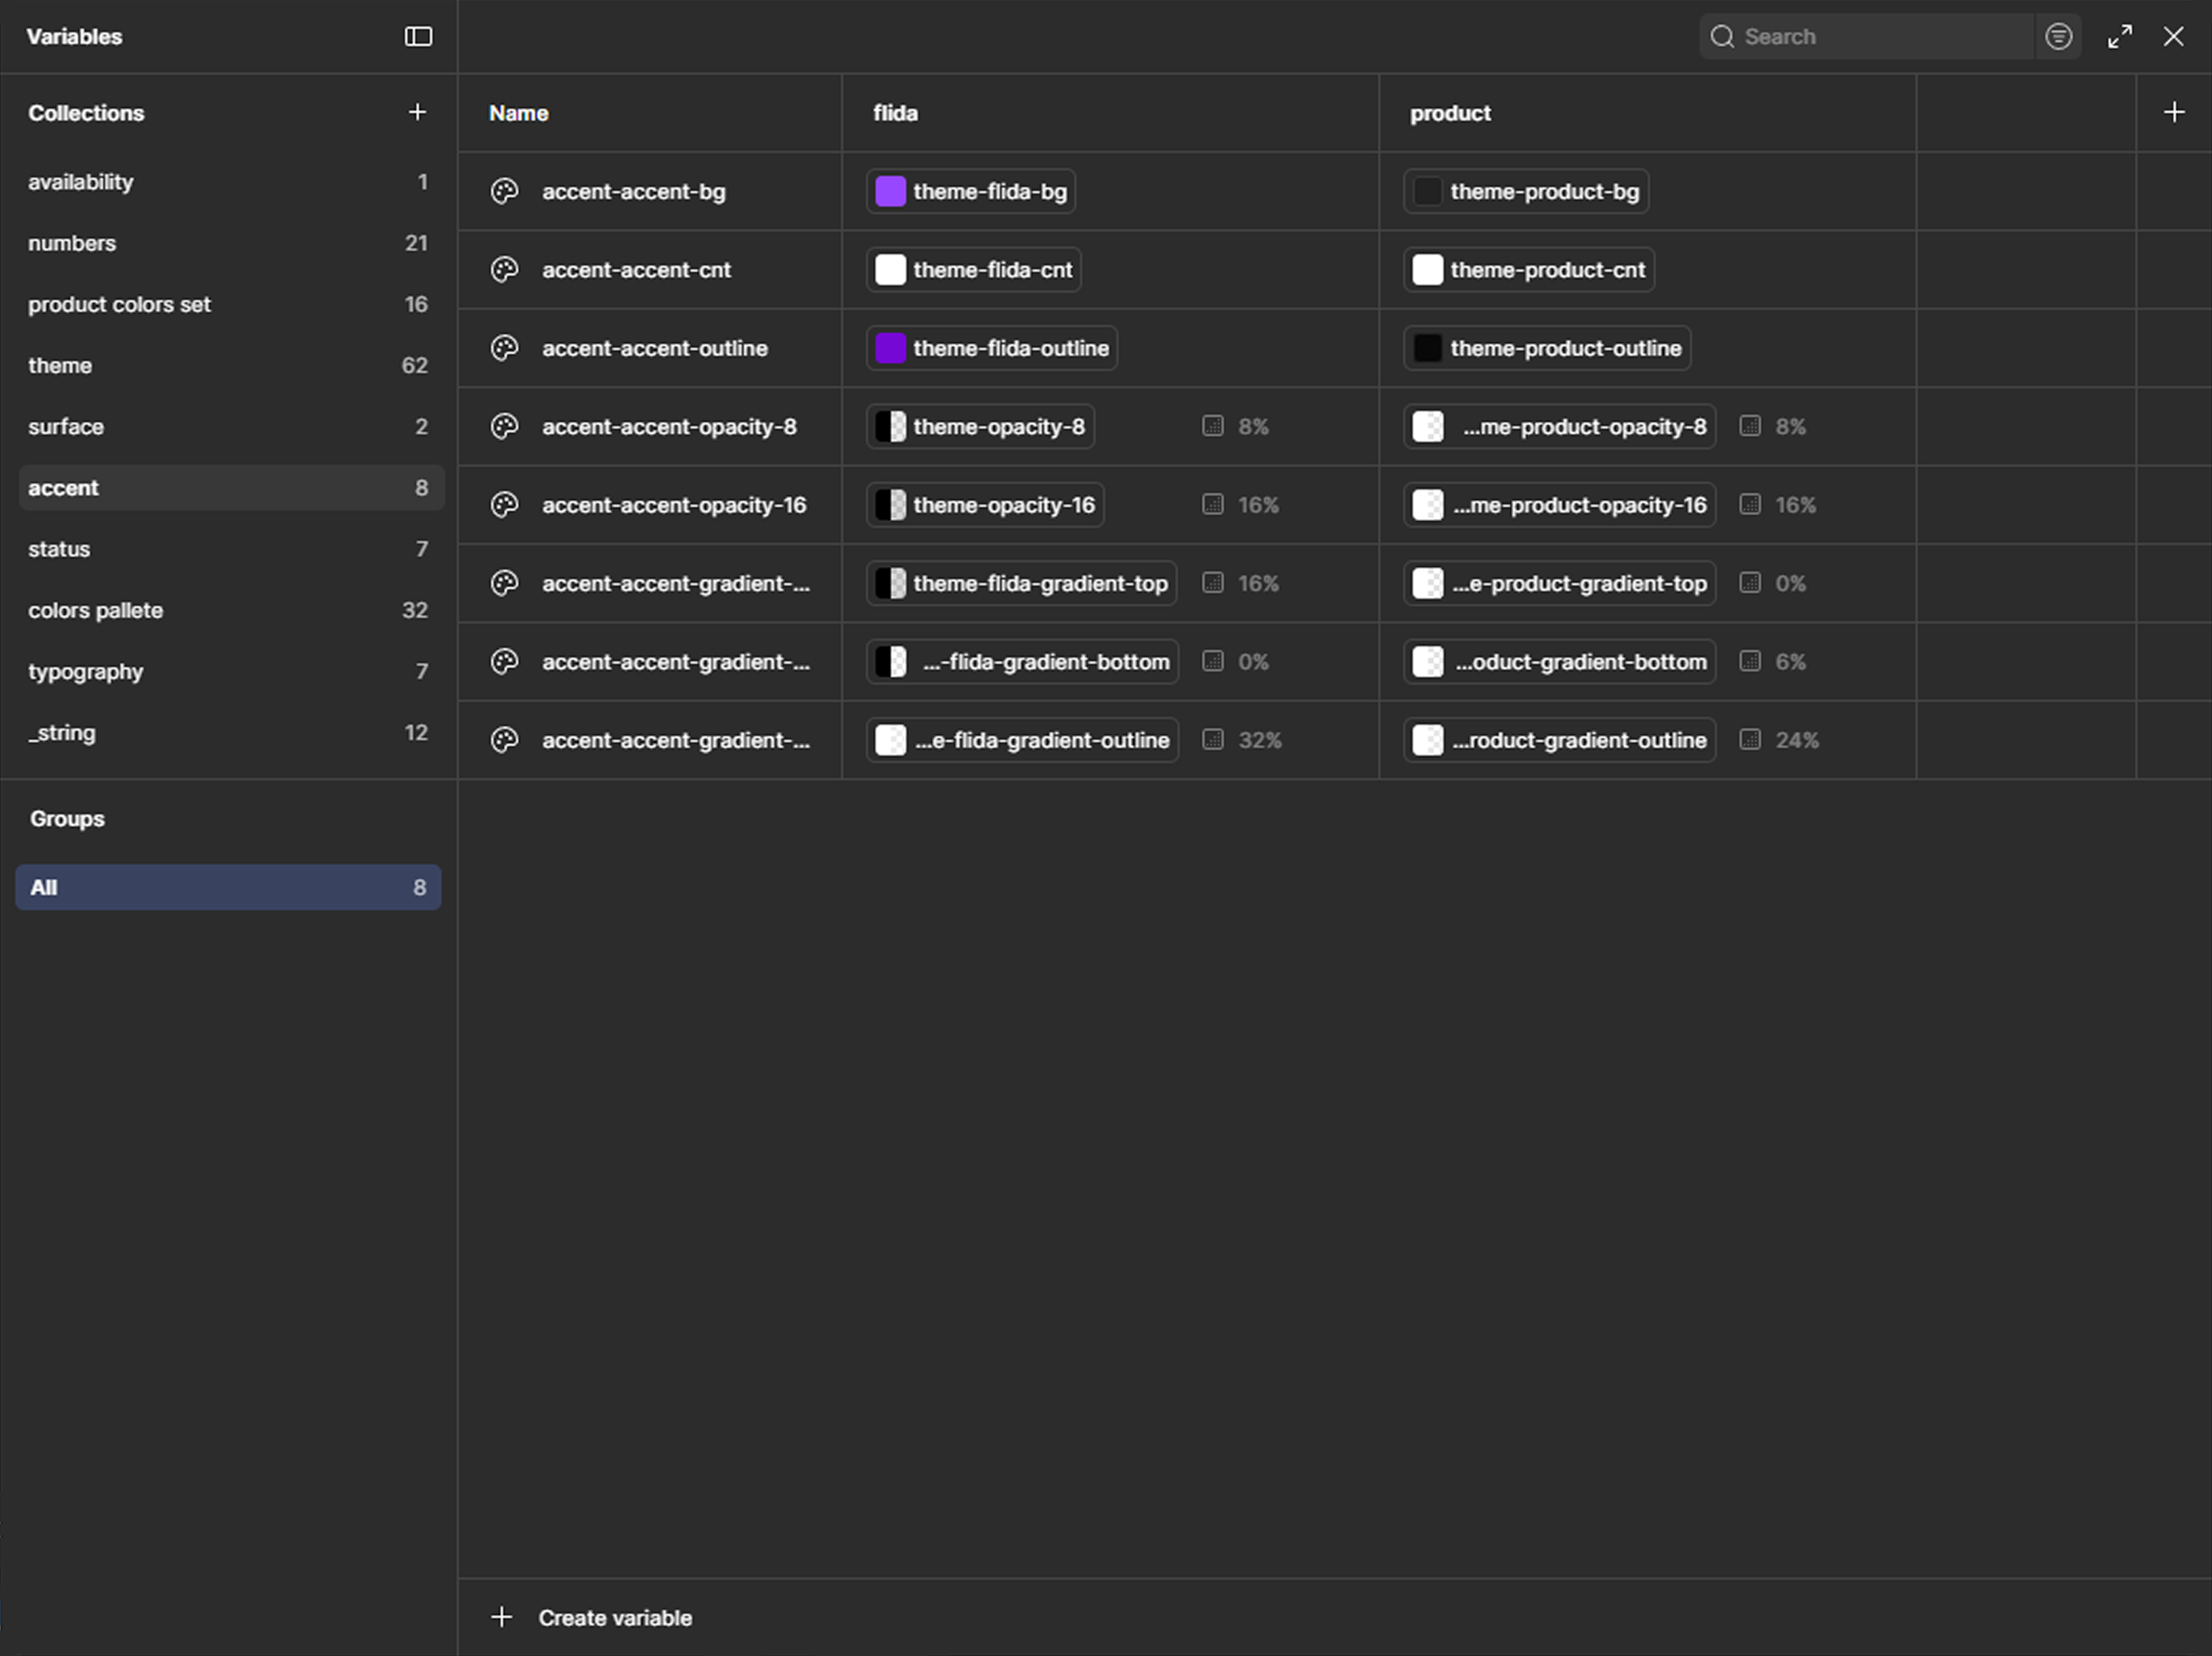Click the palette icon for accent-accent-bg
Image resolution: width=2212 pixels, height=1656 pixels.
point(505,191)
